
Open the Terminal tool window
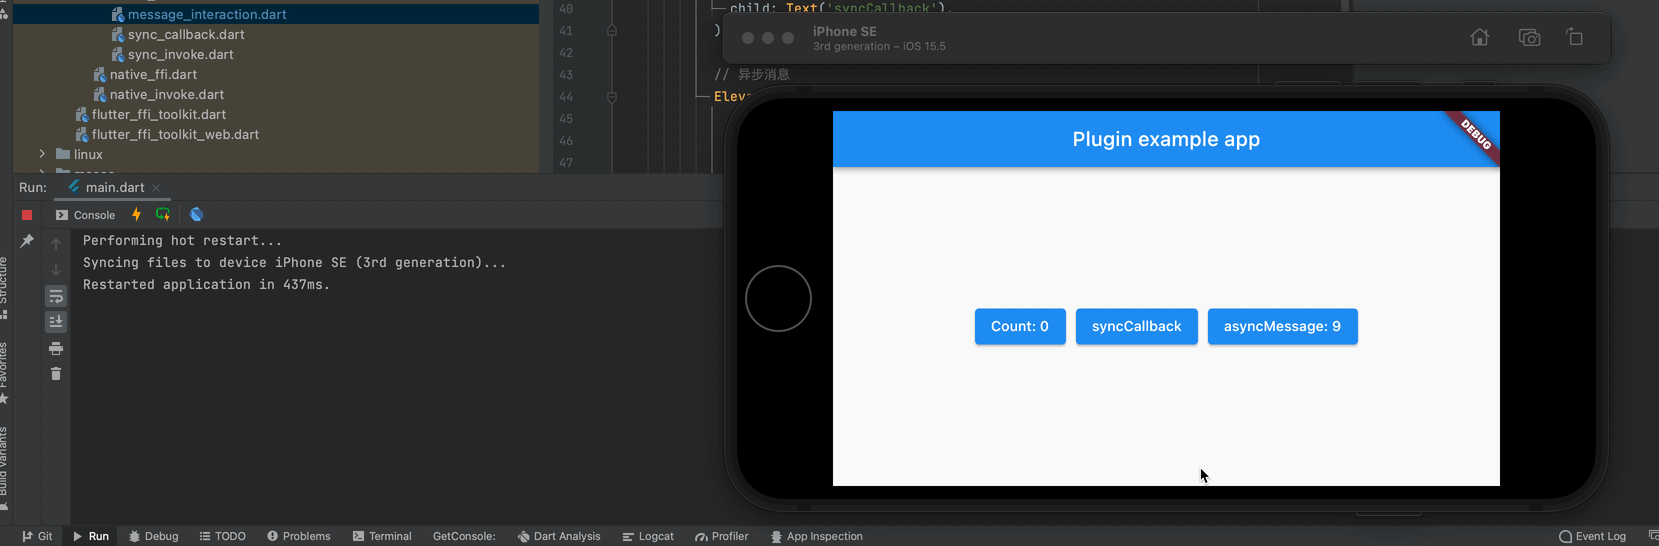pos(382,536)
